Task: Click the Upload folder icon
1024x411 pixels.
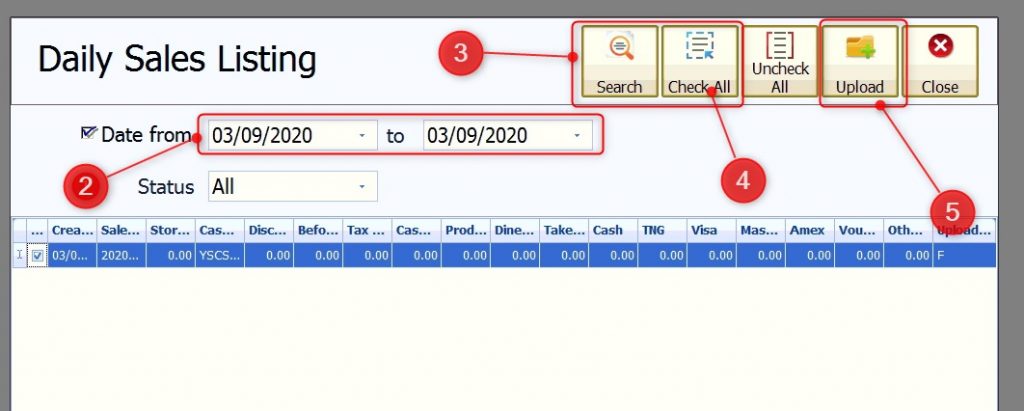Action: pyautogui.click(x=859, y=49)
